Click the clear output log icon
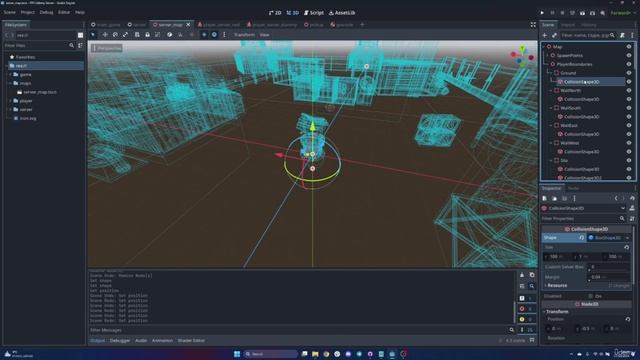 pos(522,275)
